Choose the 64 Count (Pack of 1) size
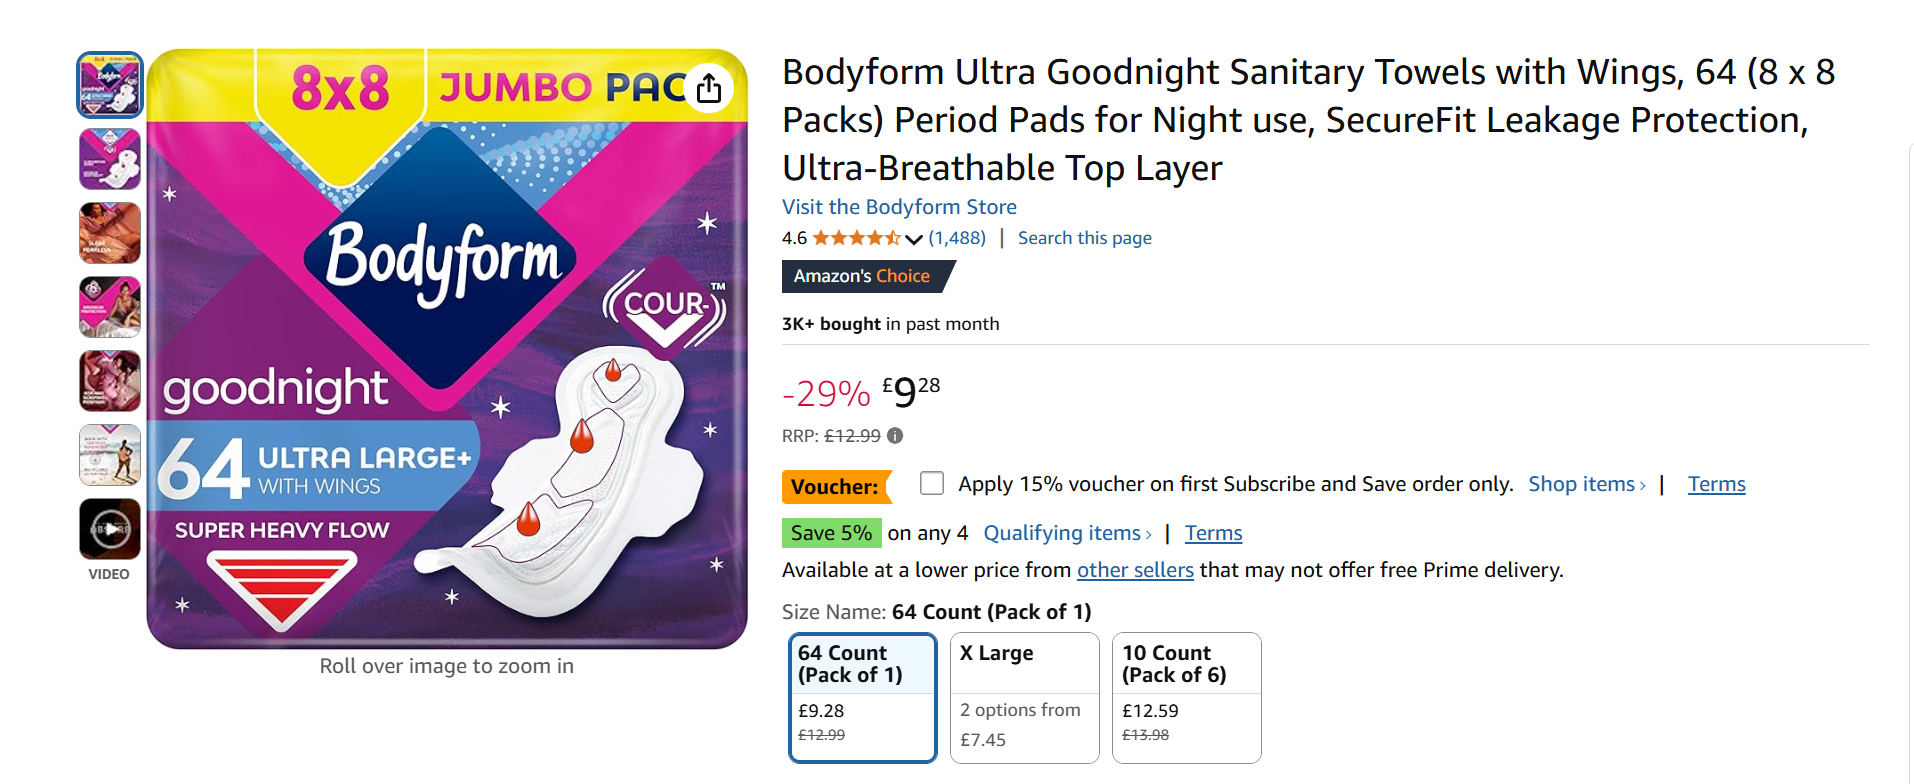1914x784 pixels. click(862, 697)
